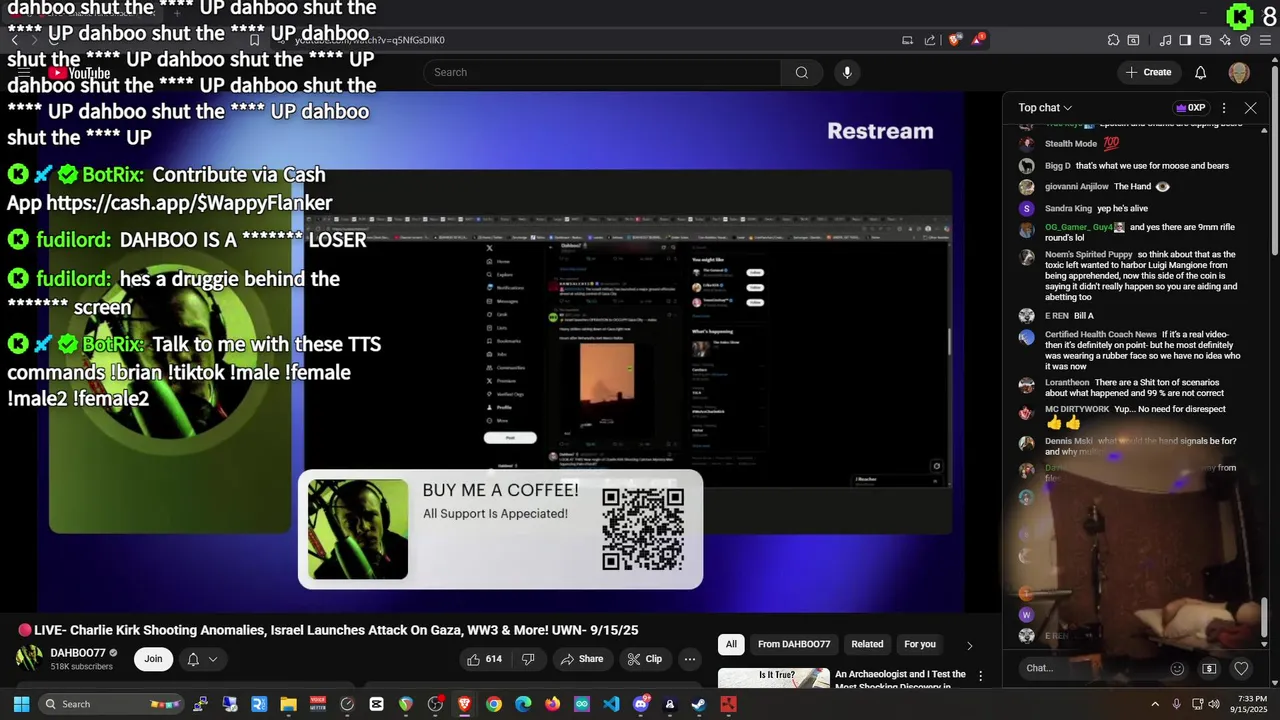Open YouTube notifications bell at top
The height and width of the screenshot is (720, 1280).
[x=1201, y=72]
